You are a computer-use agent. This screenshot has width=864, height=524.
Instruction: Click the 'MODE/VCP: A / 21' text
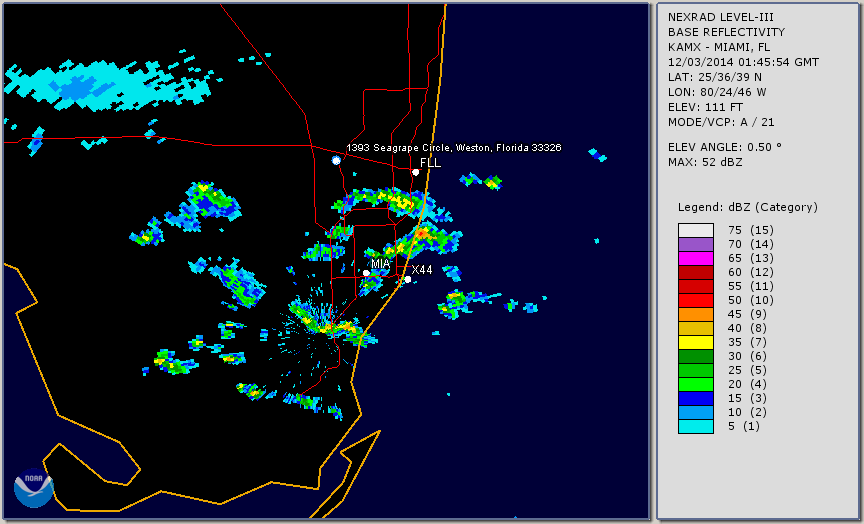click(721, 122)
